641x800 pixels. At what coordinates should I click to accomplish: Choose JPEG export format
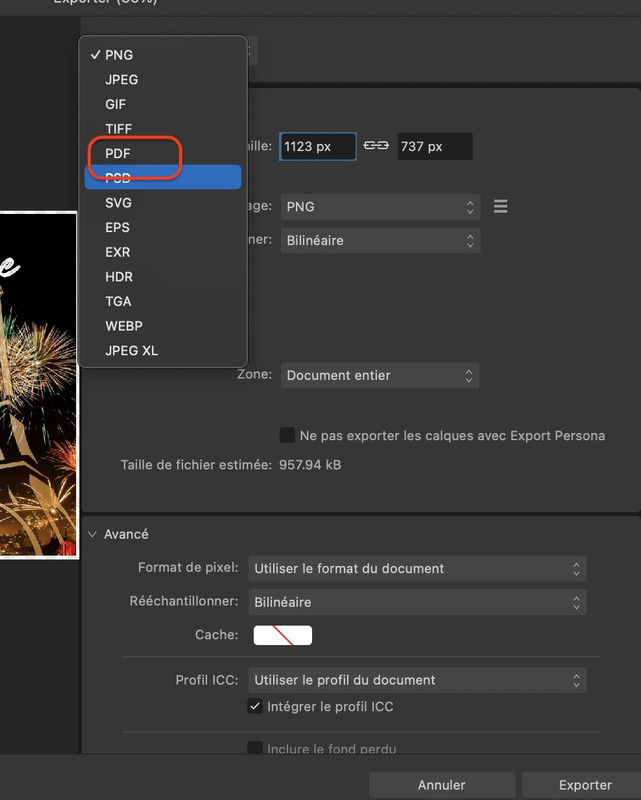(163, 80)
